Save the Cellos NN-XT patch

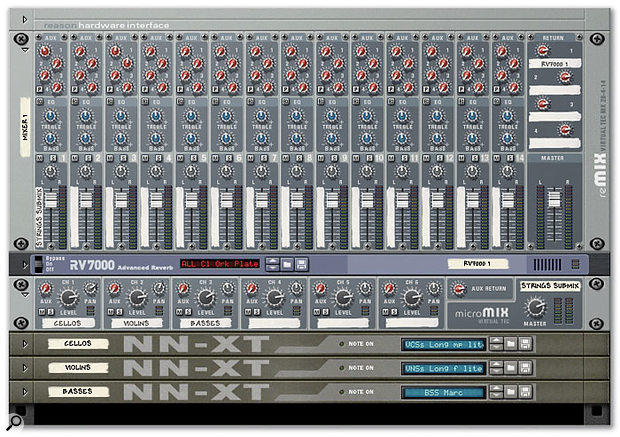525,344
